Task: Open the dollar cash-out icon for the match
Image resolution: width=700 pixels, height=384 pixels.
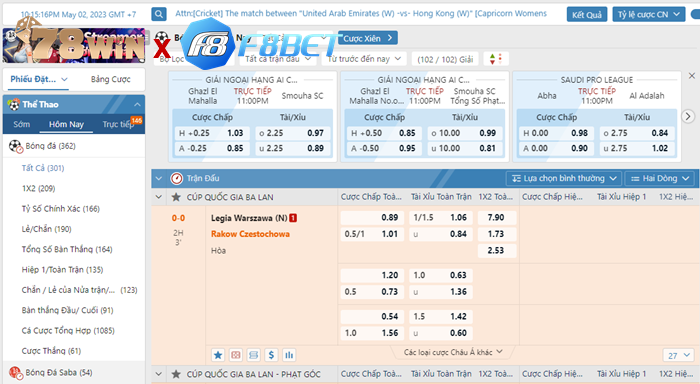Action: pyautogui.click(x=271, y=355)
